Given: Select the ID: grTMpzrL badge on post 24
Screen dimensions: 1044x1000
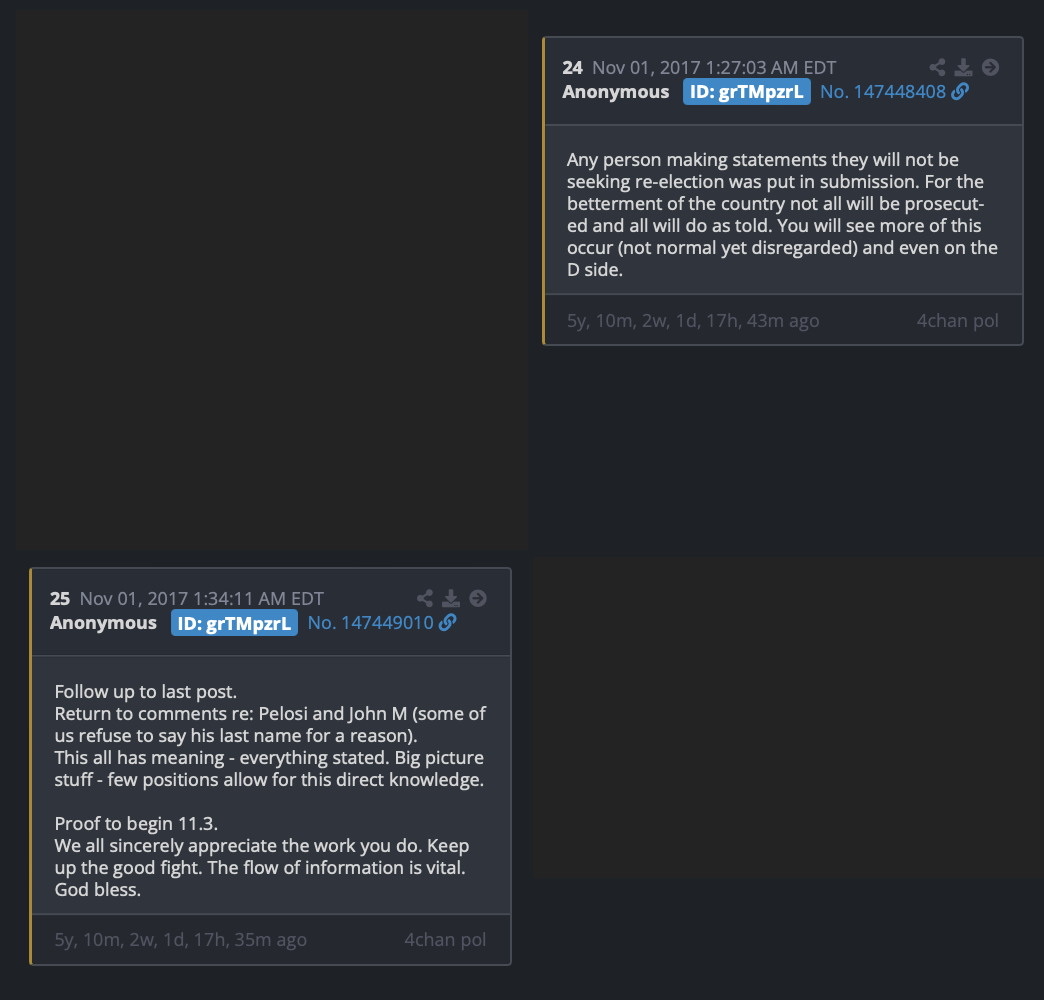Looking at the screenshot, I should (746, 92).
